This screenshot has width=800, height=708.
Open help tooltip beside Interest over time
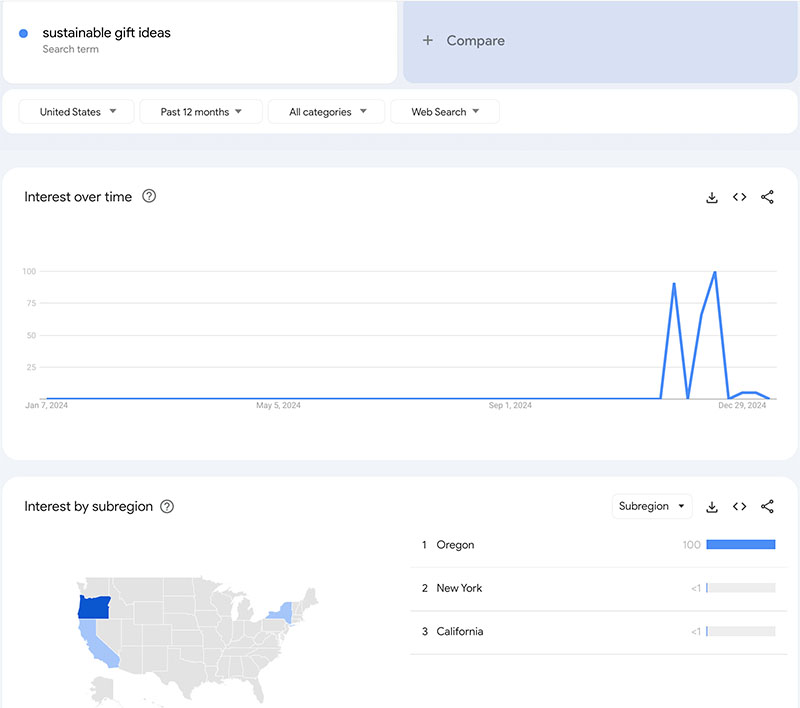pos(148,197)
